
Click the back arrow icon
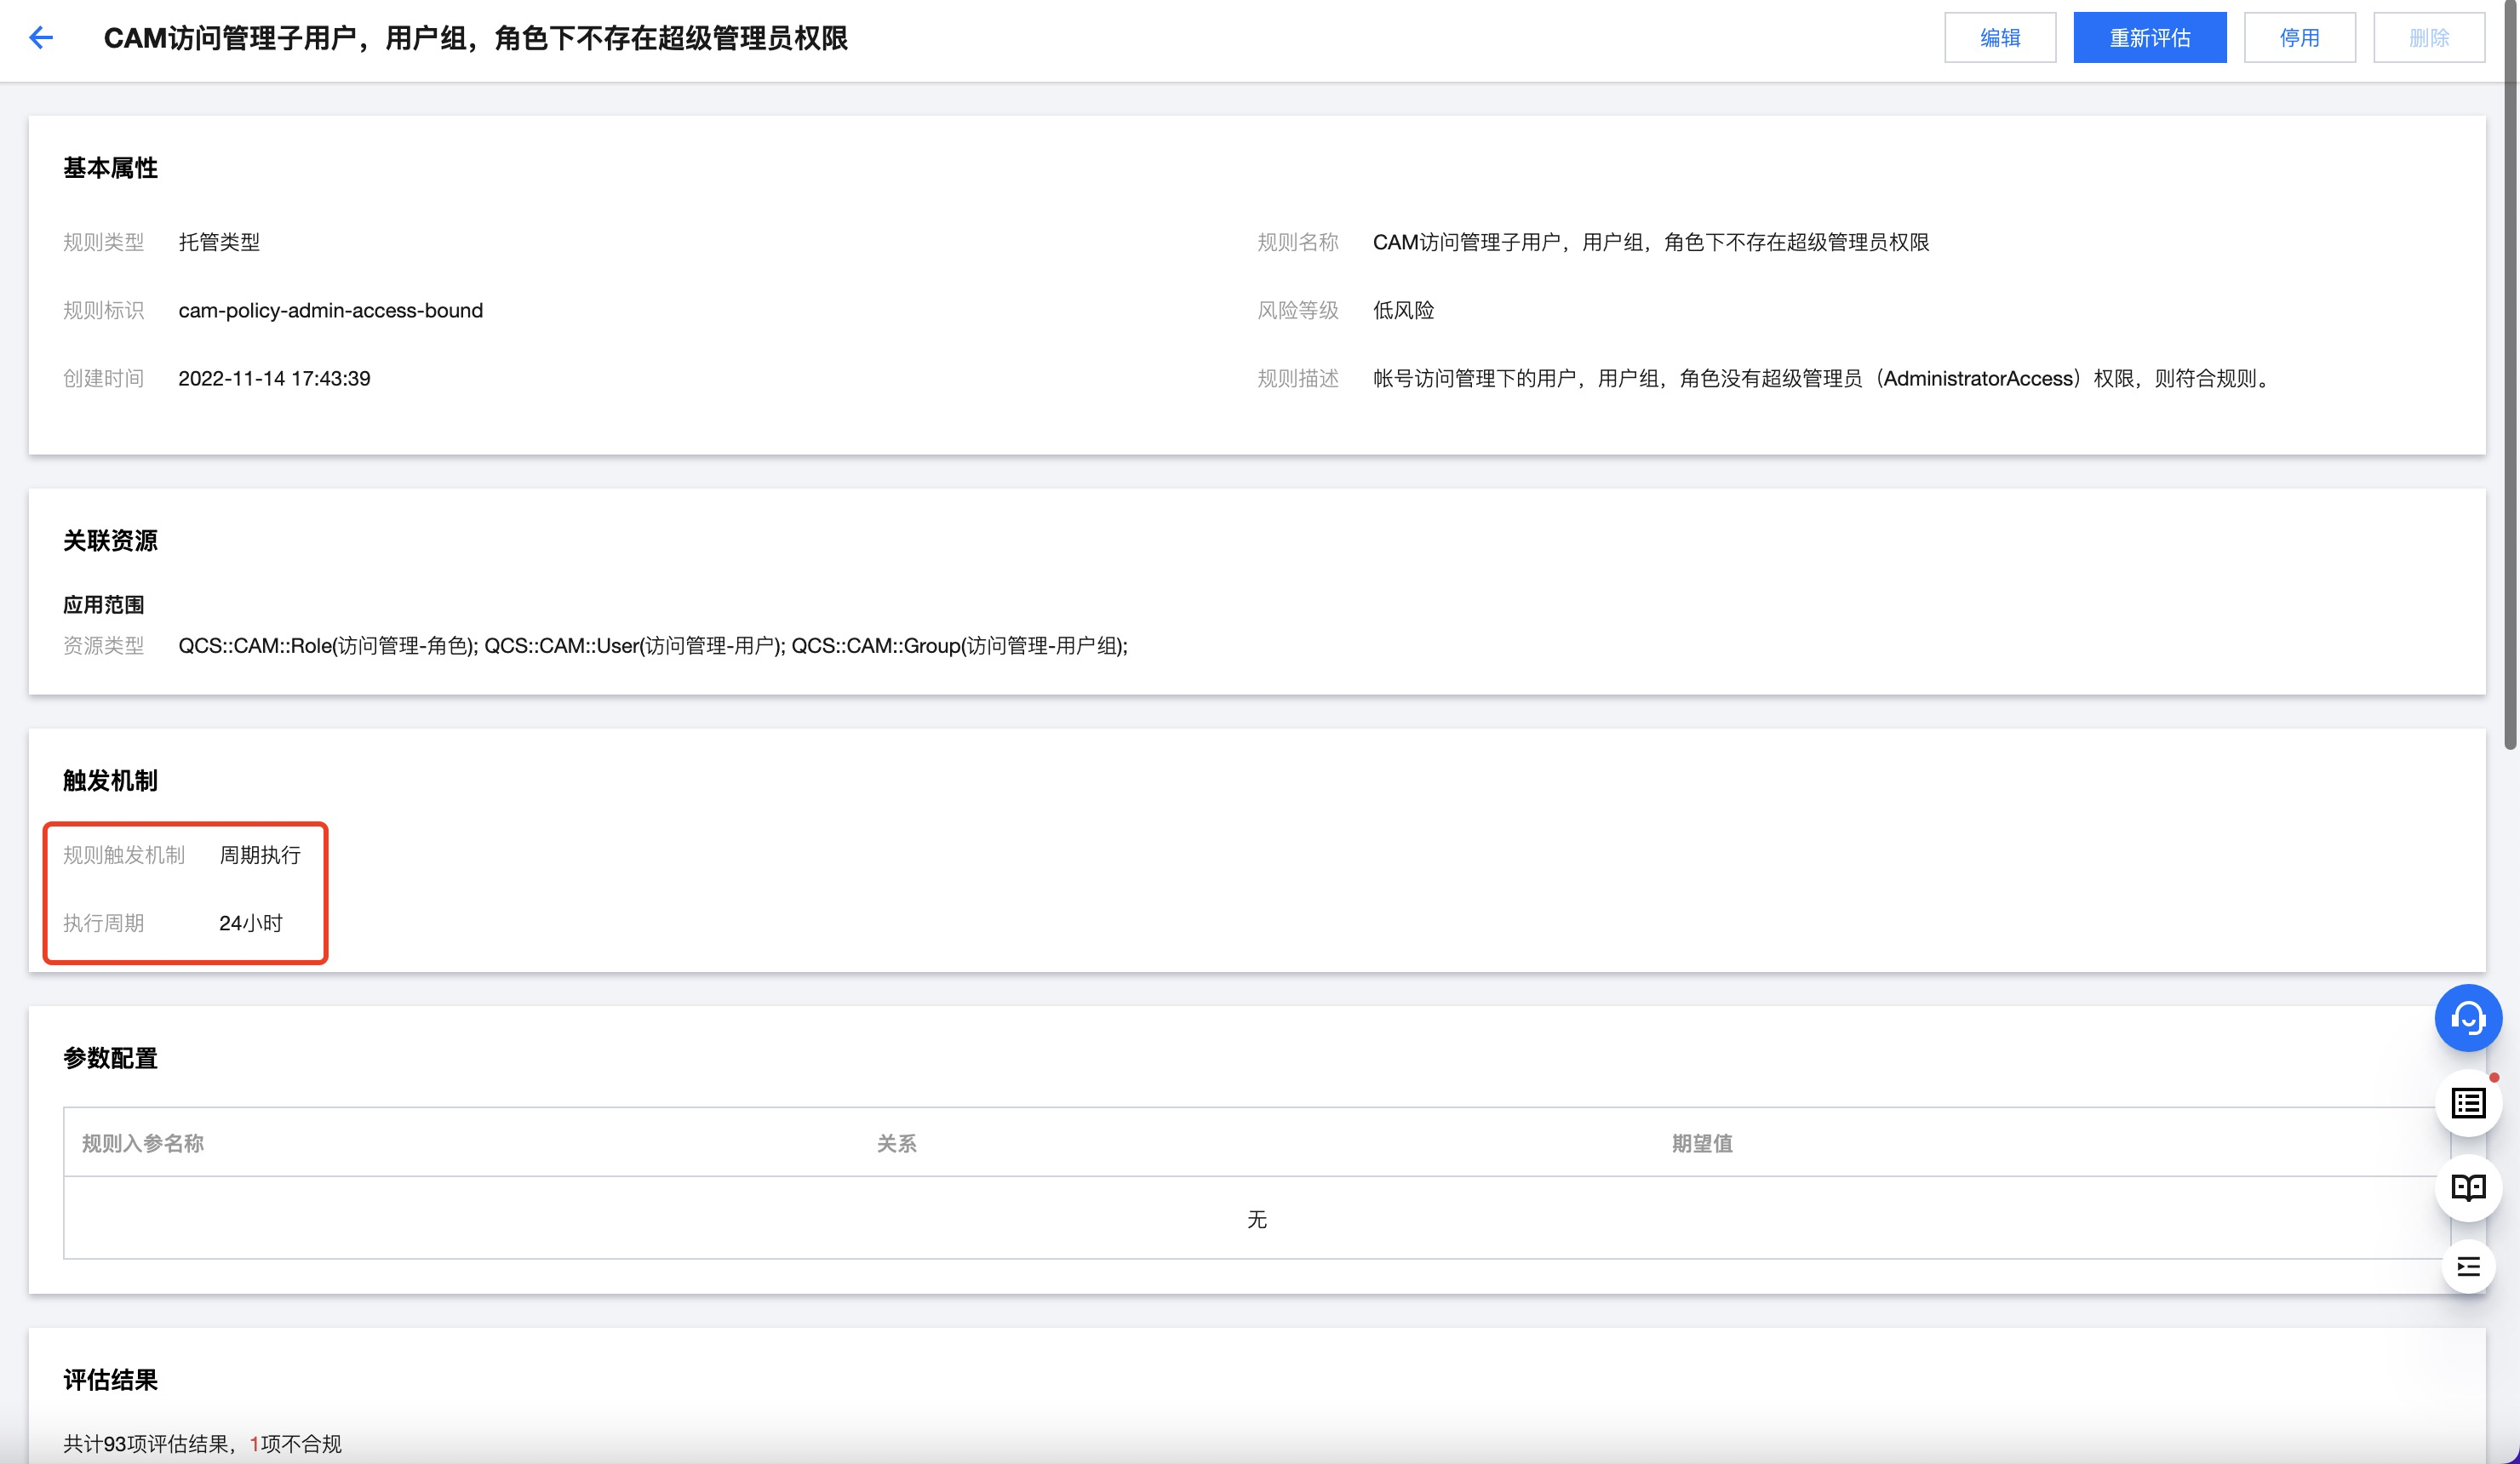point(41,38)
